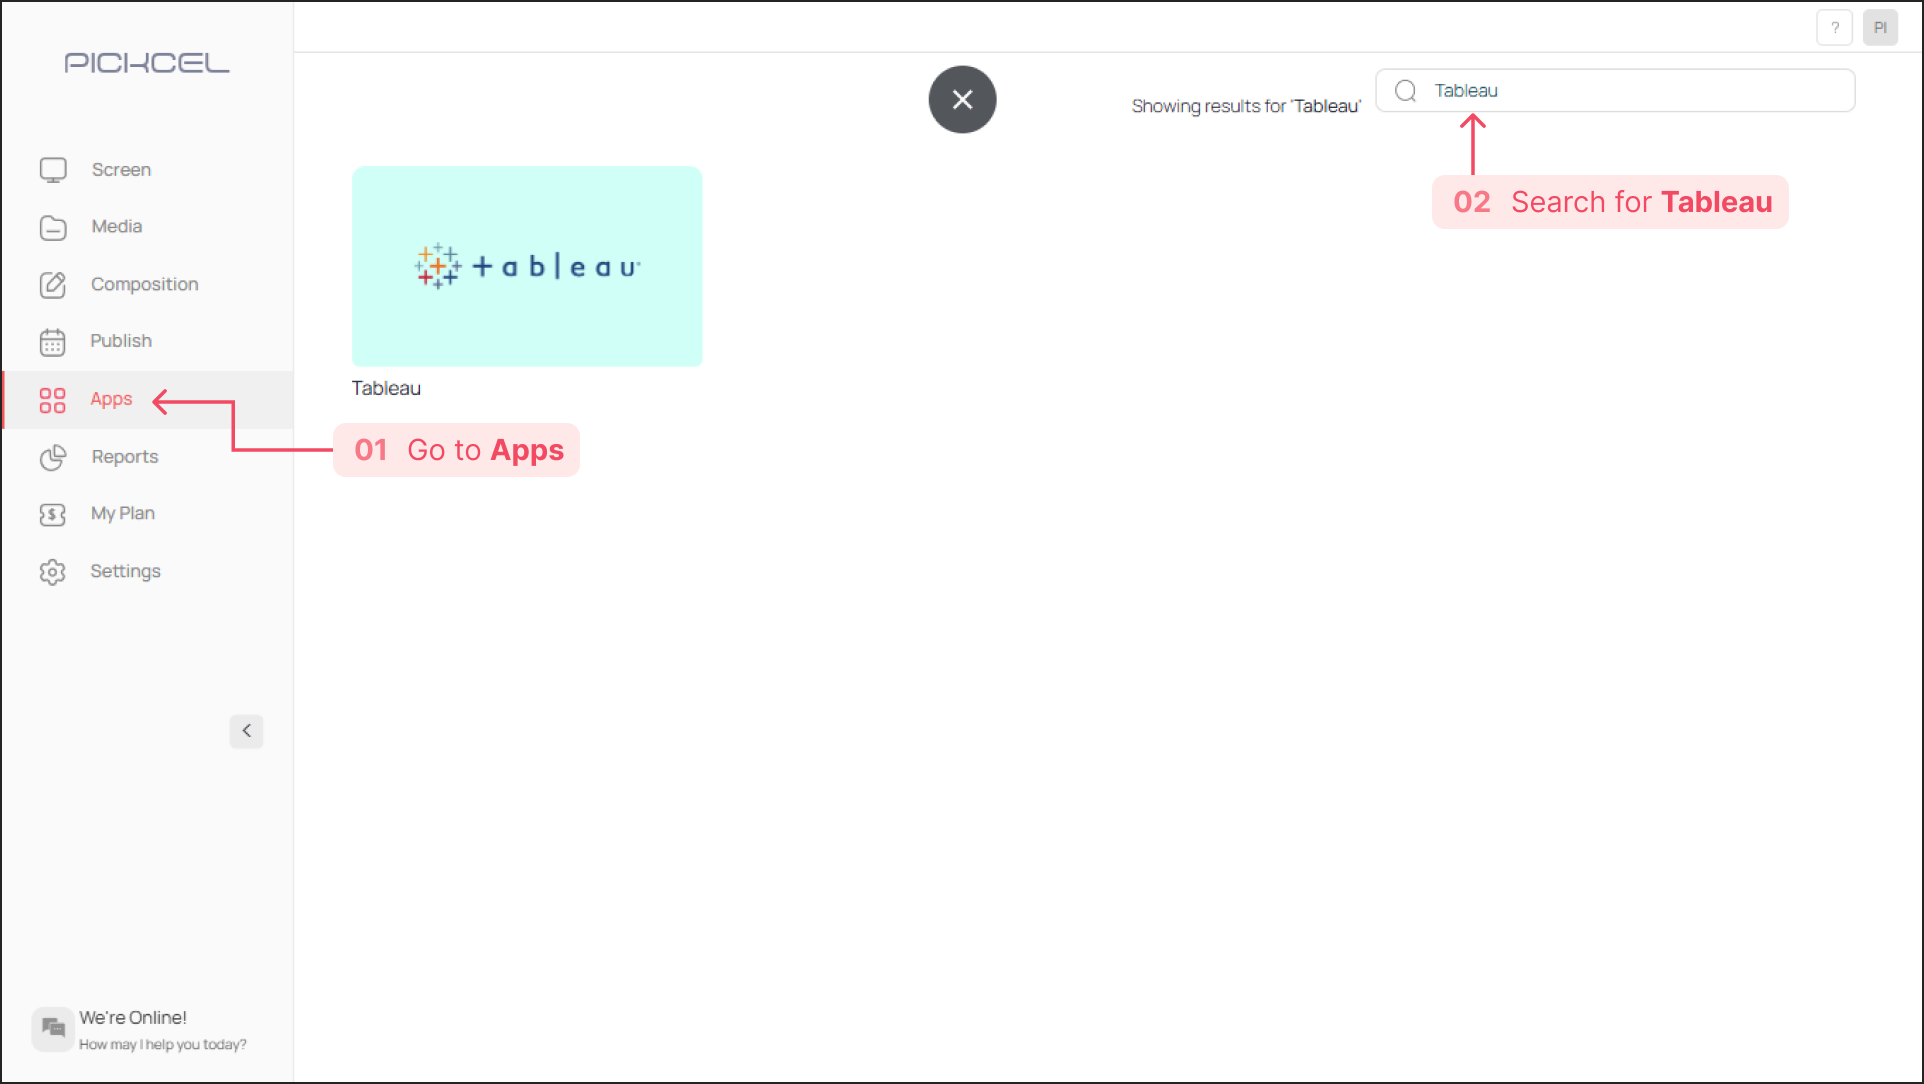Click the Settings gear icon
This screenshot has width=1924, height=1084.
point(53,572)
